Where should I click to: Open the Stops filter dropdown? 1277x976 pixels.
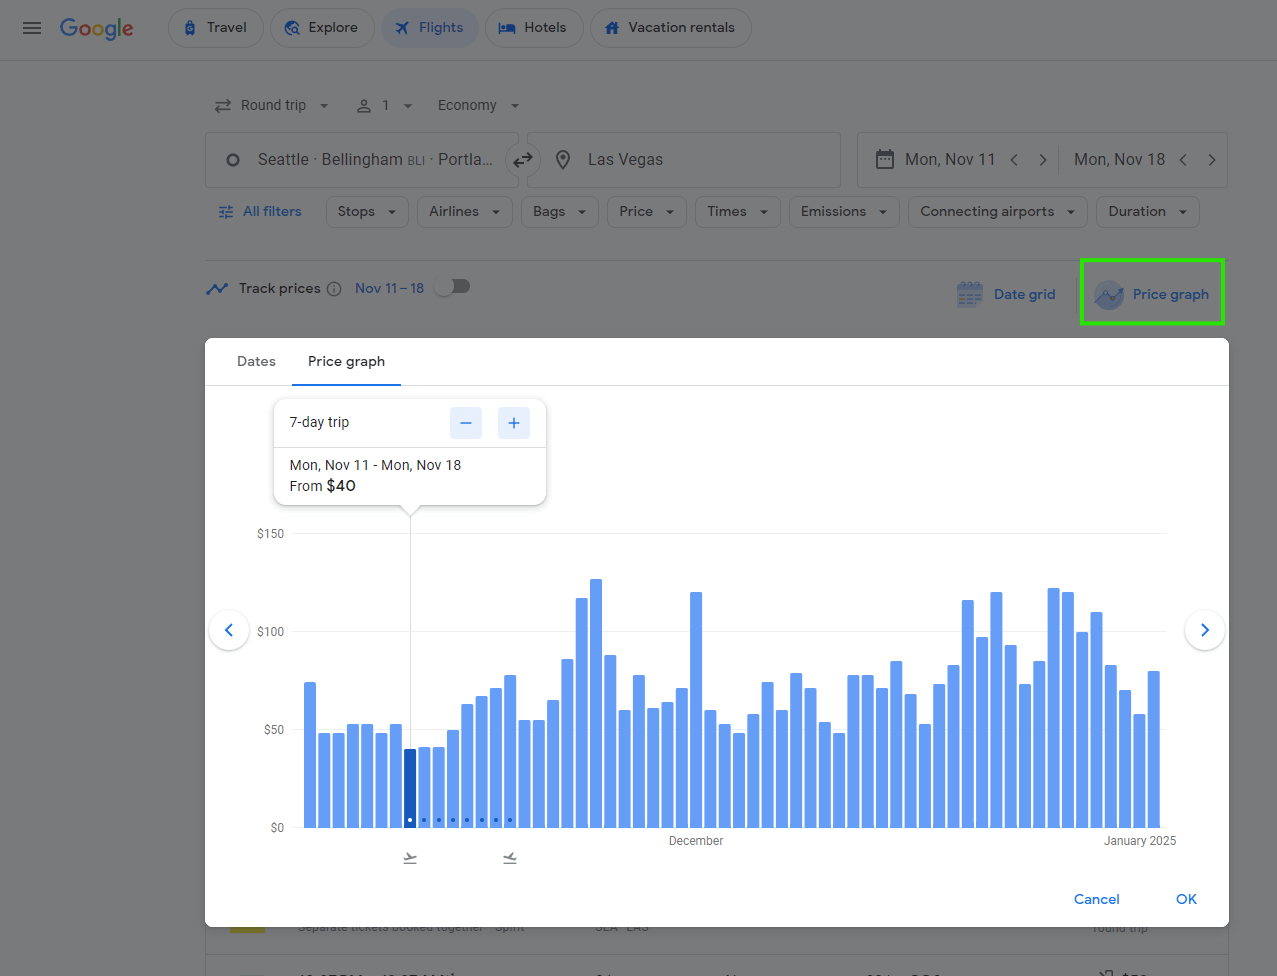366,211
